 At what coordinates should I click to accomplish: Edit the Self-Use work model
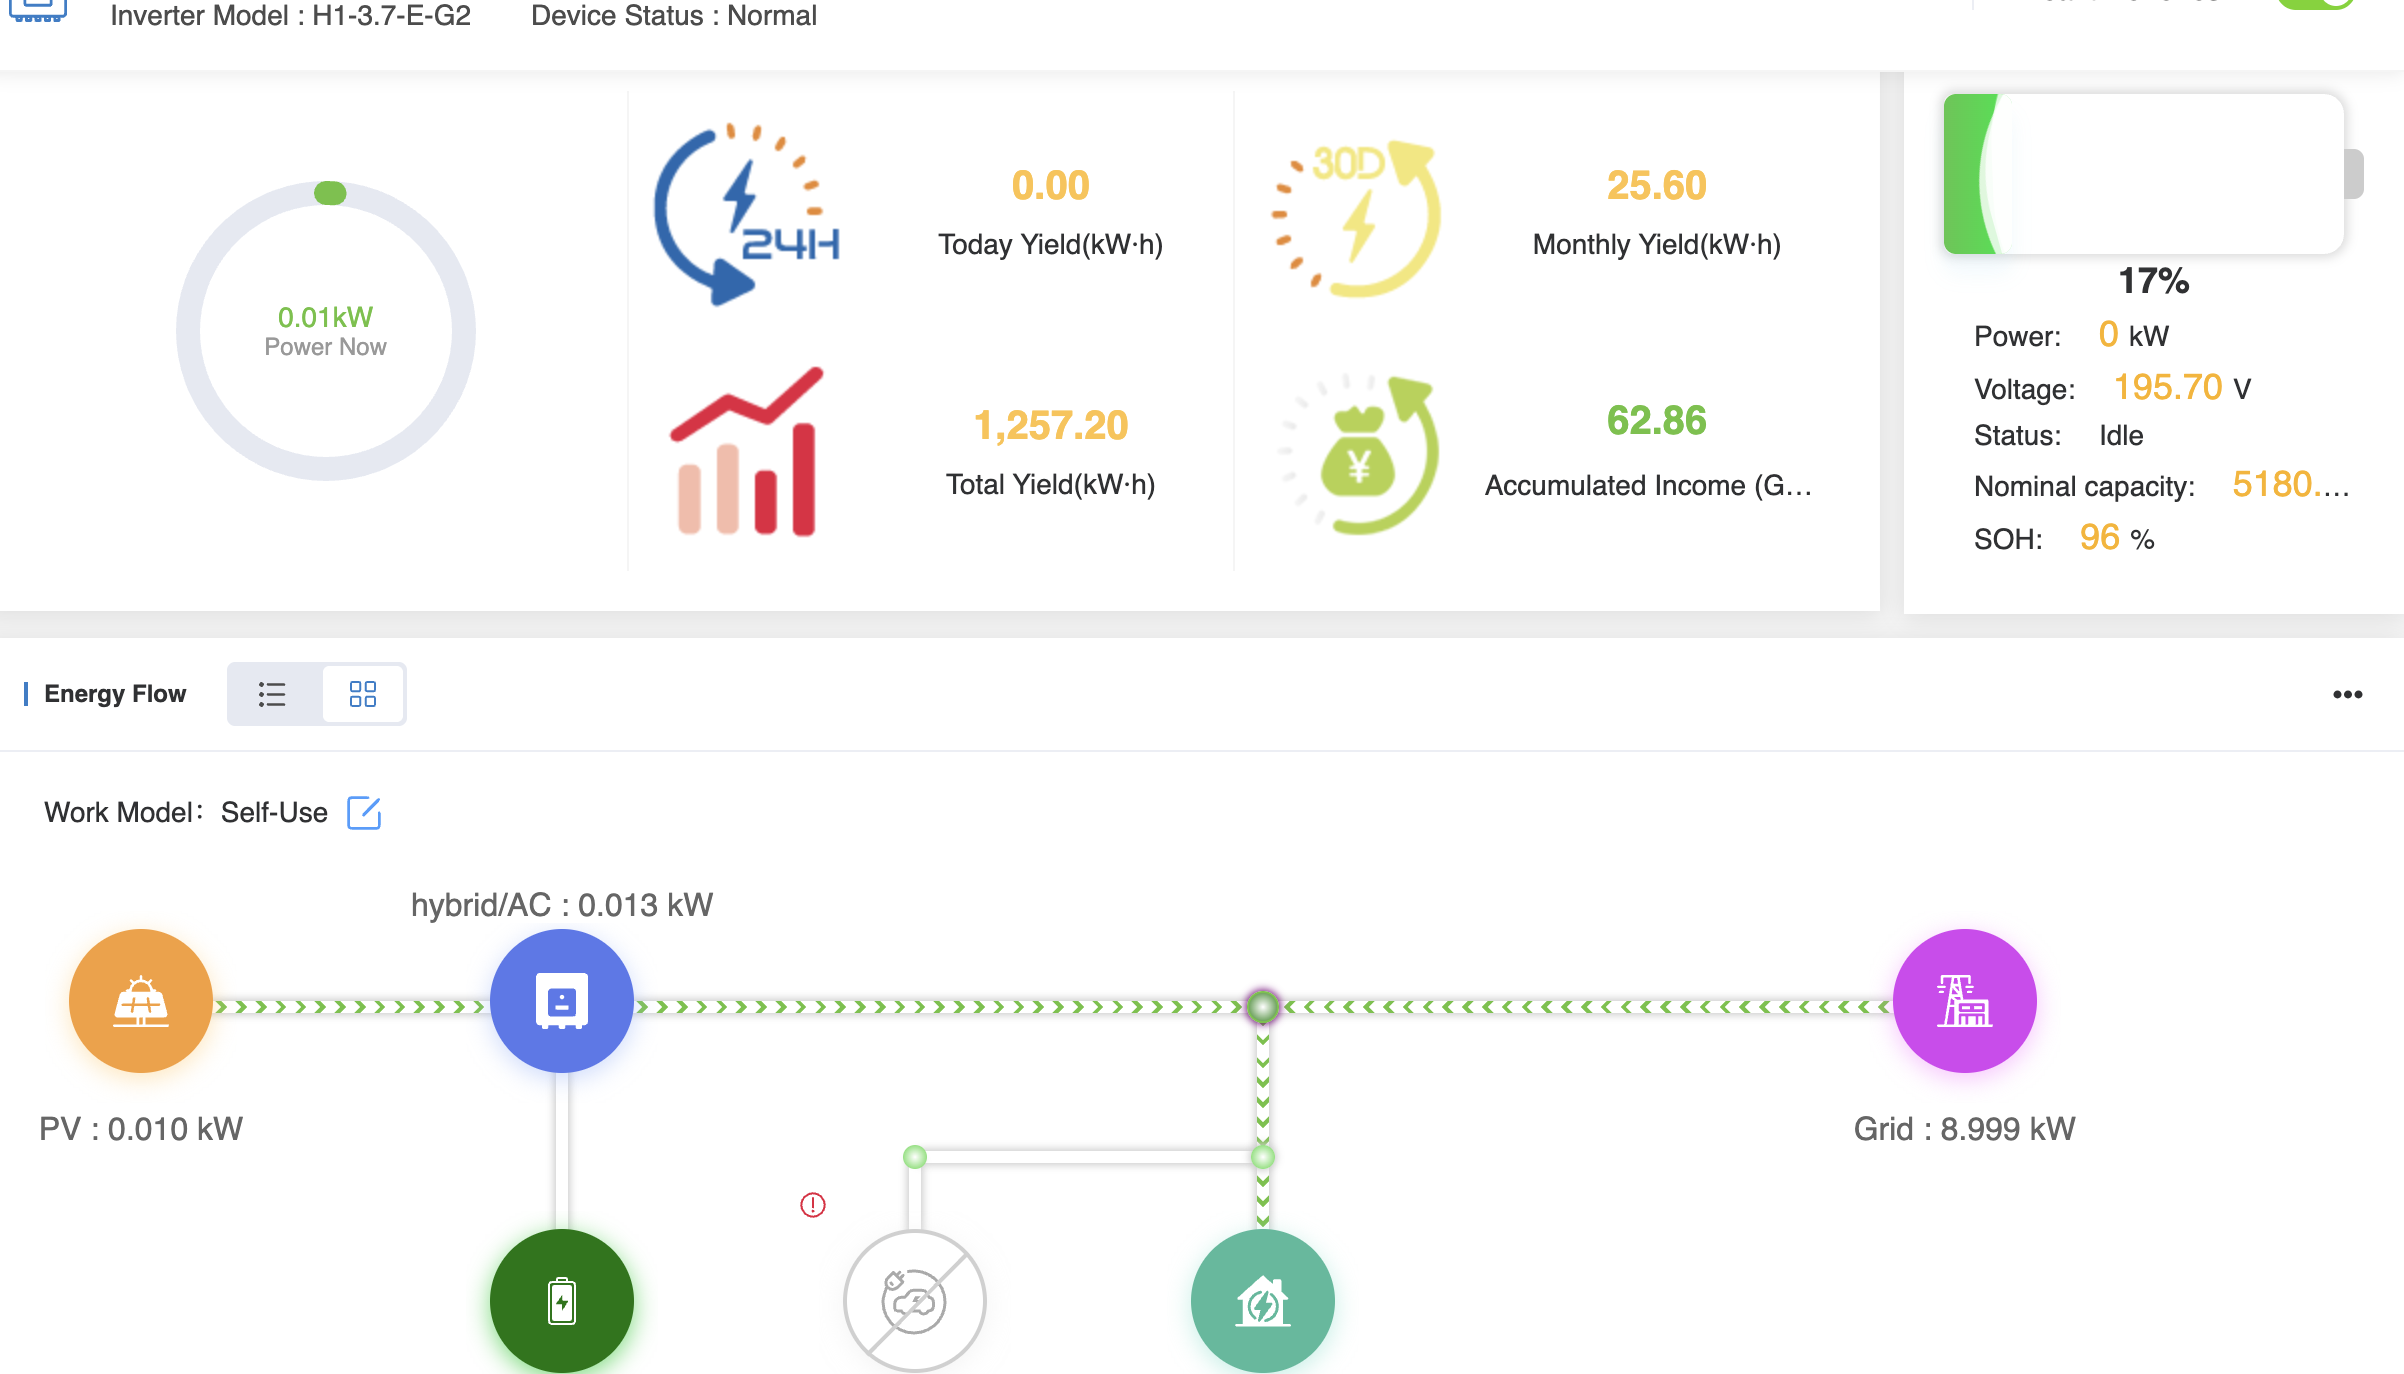pos(364,812)
